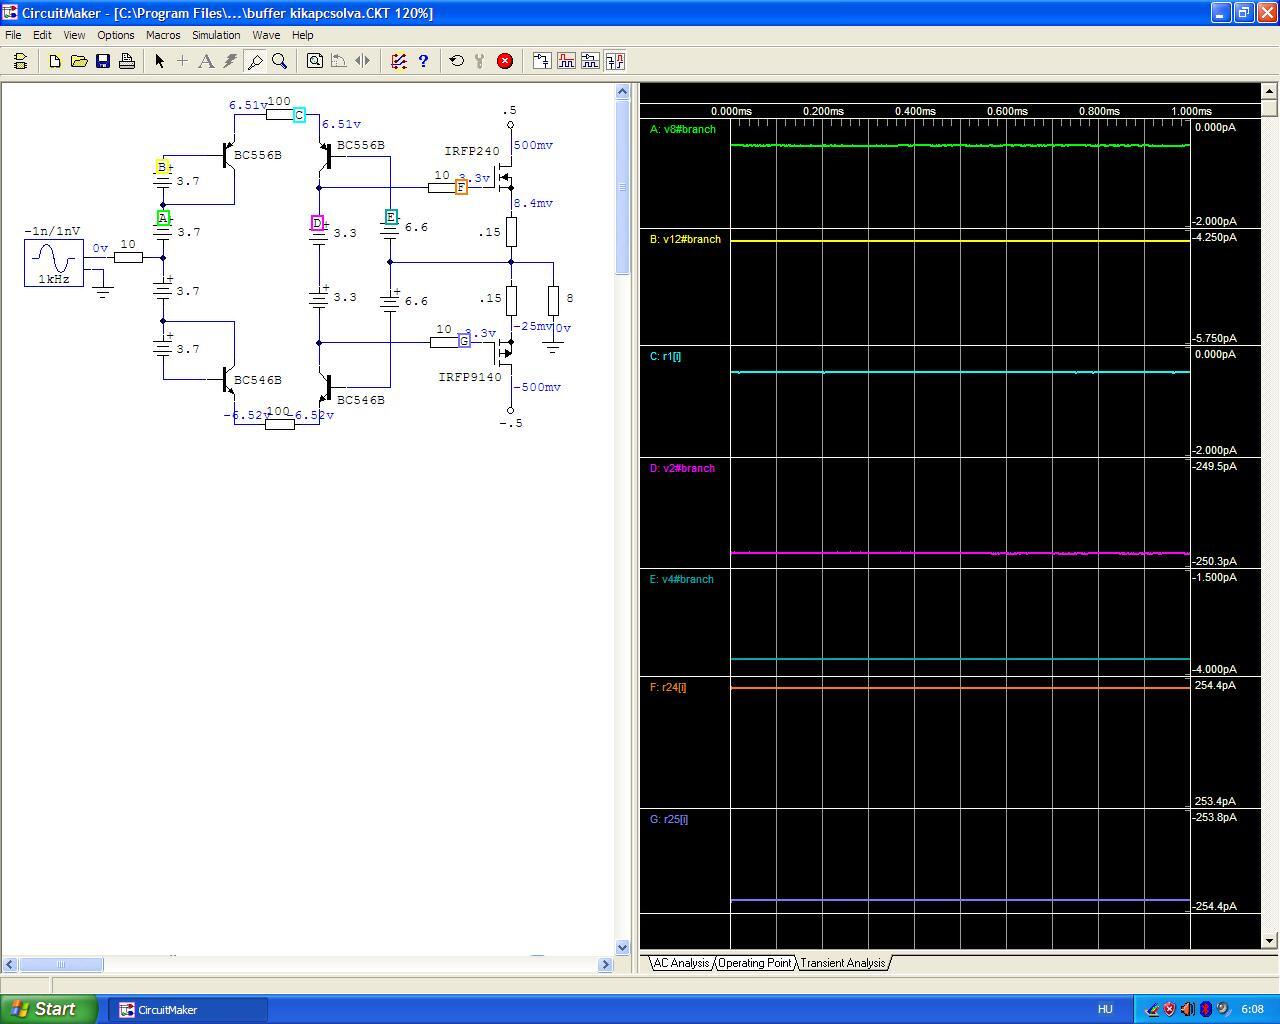Click the CircuitMaker taskbar button
1280x1024 pixels.
click(188, 1009)
